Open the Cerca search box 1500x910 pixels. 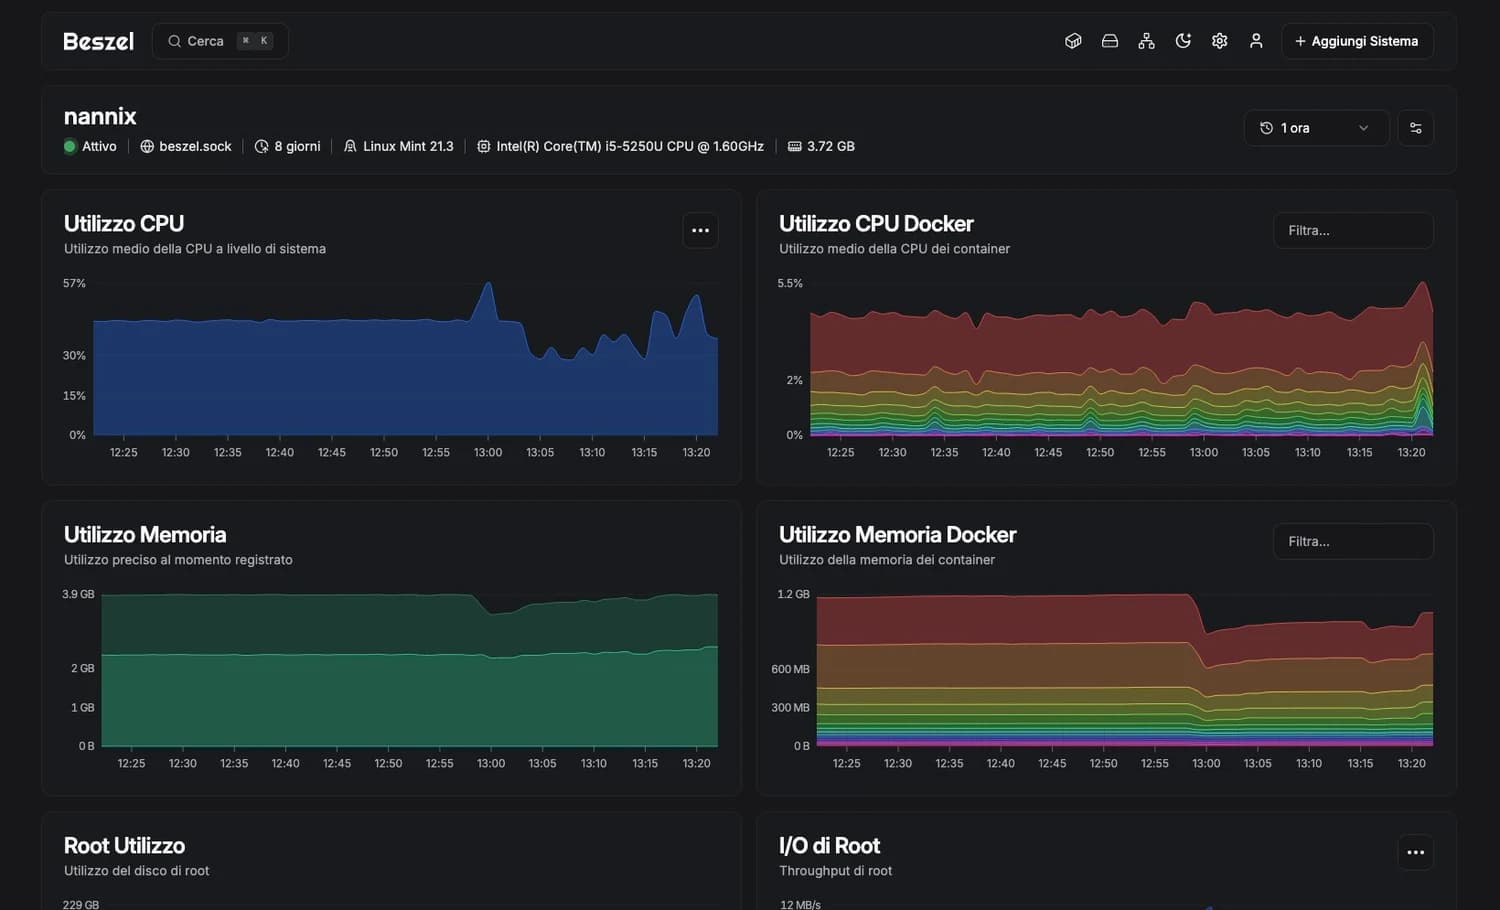click(x=220, y=41)
